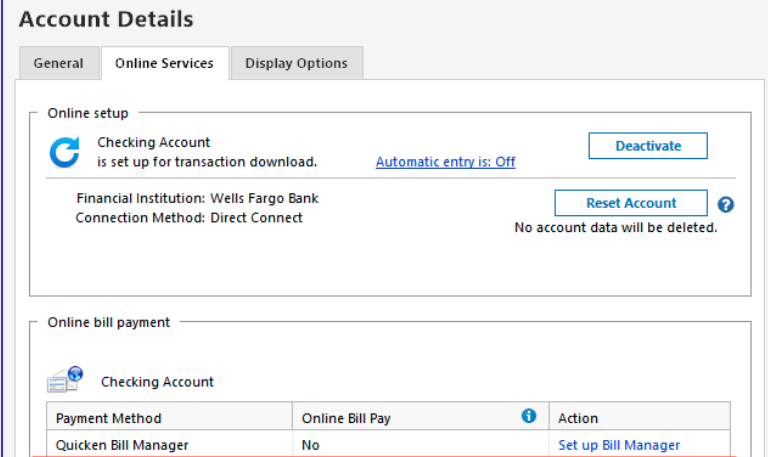
Task: Open the 'Automatic entry is: Off' link
Action: tap(445, 162)
